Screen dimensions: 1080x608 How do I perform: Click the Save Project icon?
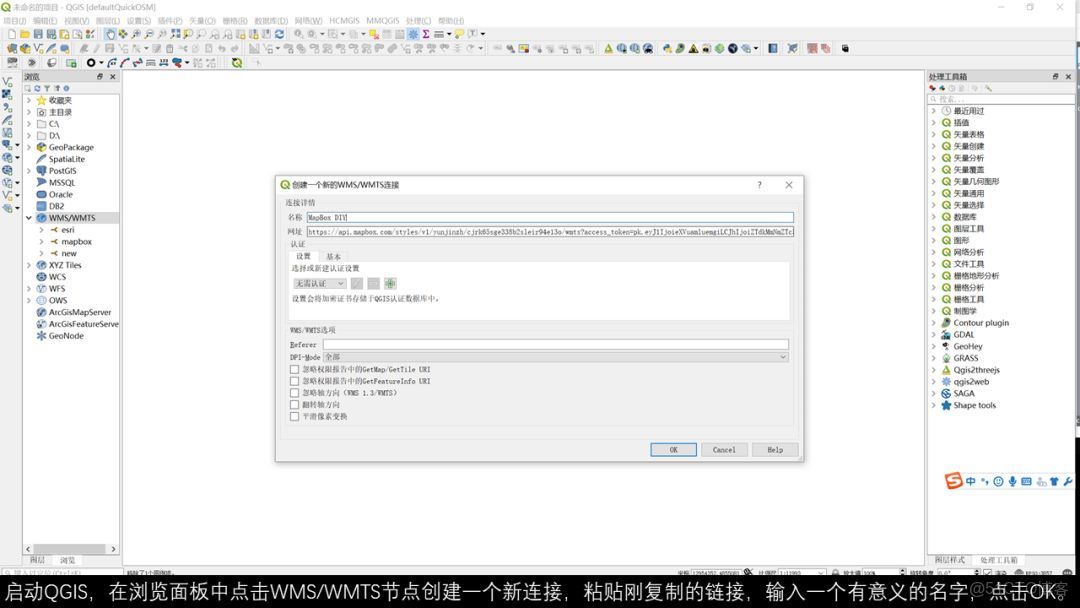pos(37,33)
